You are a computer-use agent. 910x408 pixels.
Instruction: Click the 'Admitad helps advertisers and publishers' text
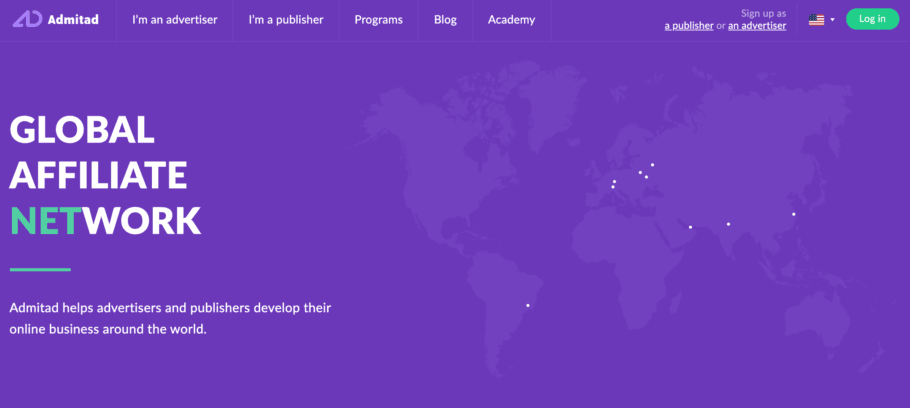(170, 318)
